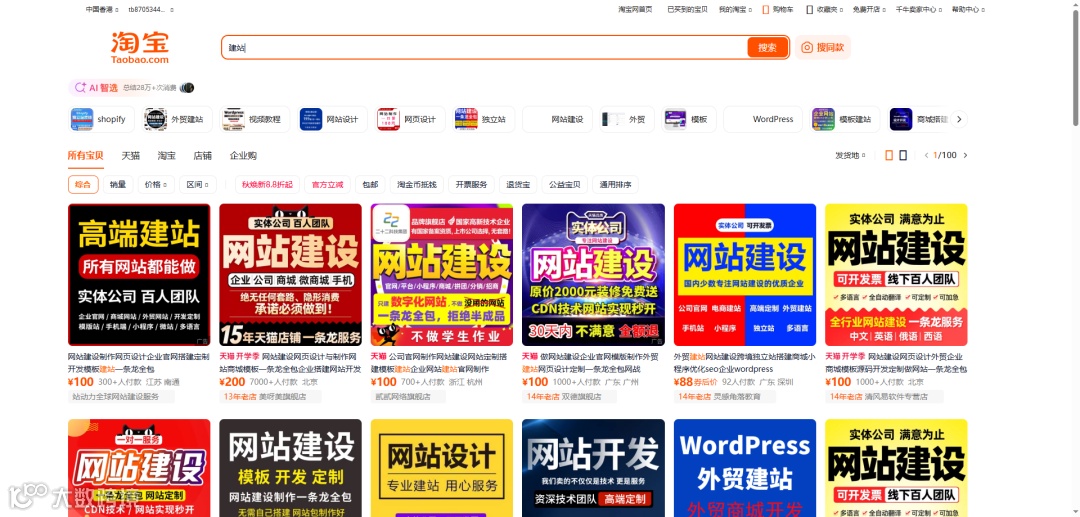
Task: Go to next results page arrow
Action: pyautogui.click(x=965, y=156)
